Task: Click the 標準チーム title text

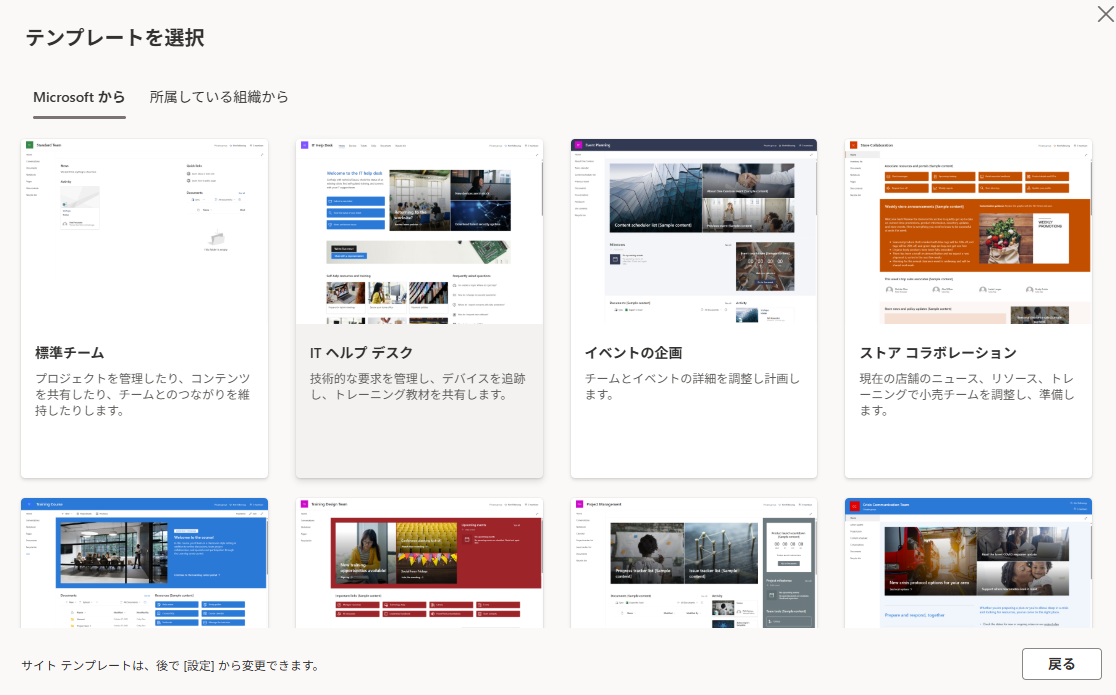Action: pos(70,352)
